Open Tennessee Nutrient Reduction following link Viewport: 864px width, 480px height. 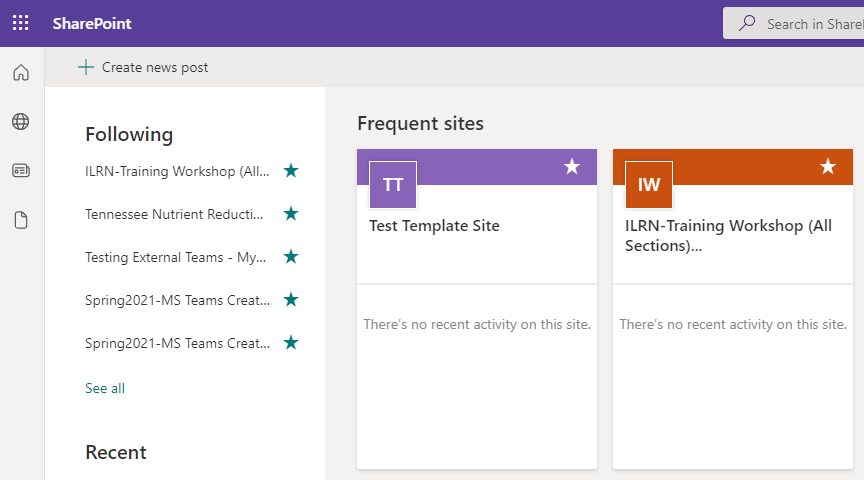(174, 214)
